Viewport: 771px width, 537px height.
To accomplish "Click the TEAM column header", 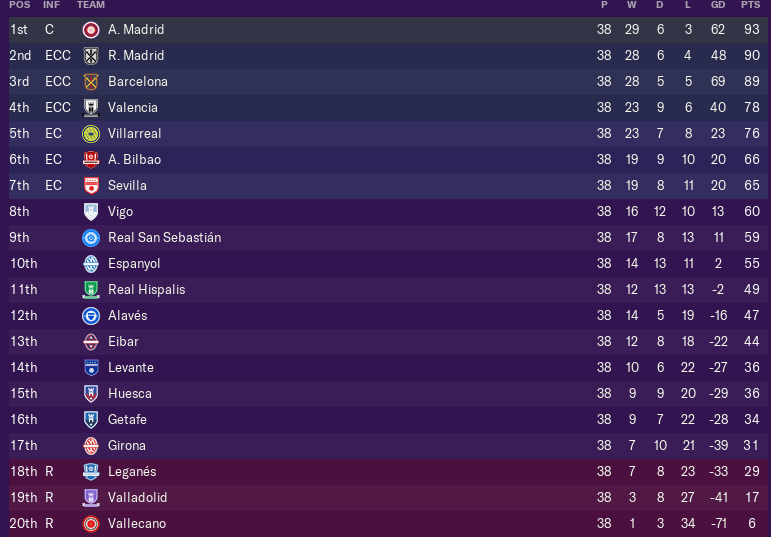I will (91, 5).
